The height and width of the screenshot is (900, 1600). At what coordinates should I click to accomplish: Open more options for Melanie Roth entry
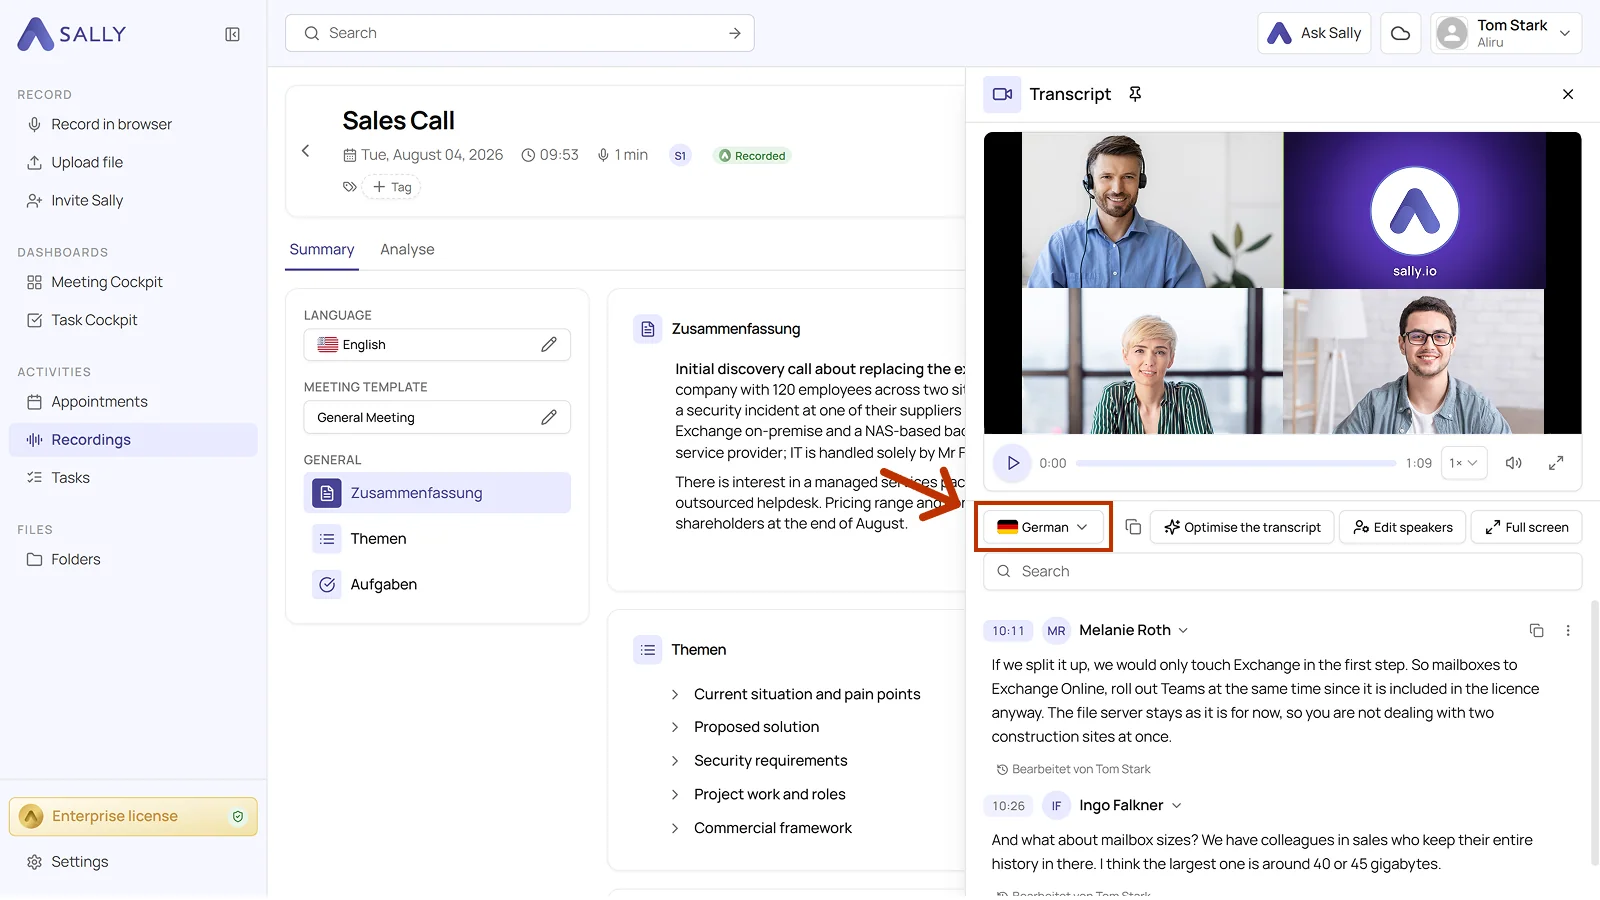[x=1568, y=631]
